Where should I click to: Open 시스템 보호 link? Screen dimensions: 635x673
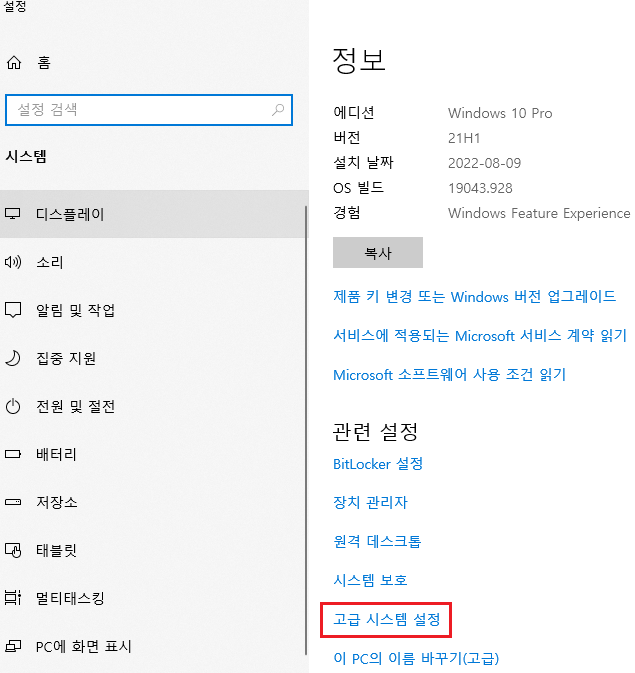370,580
